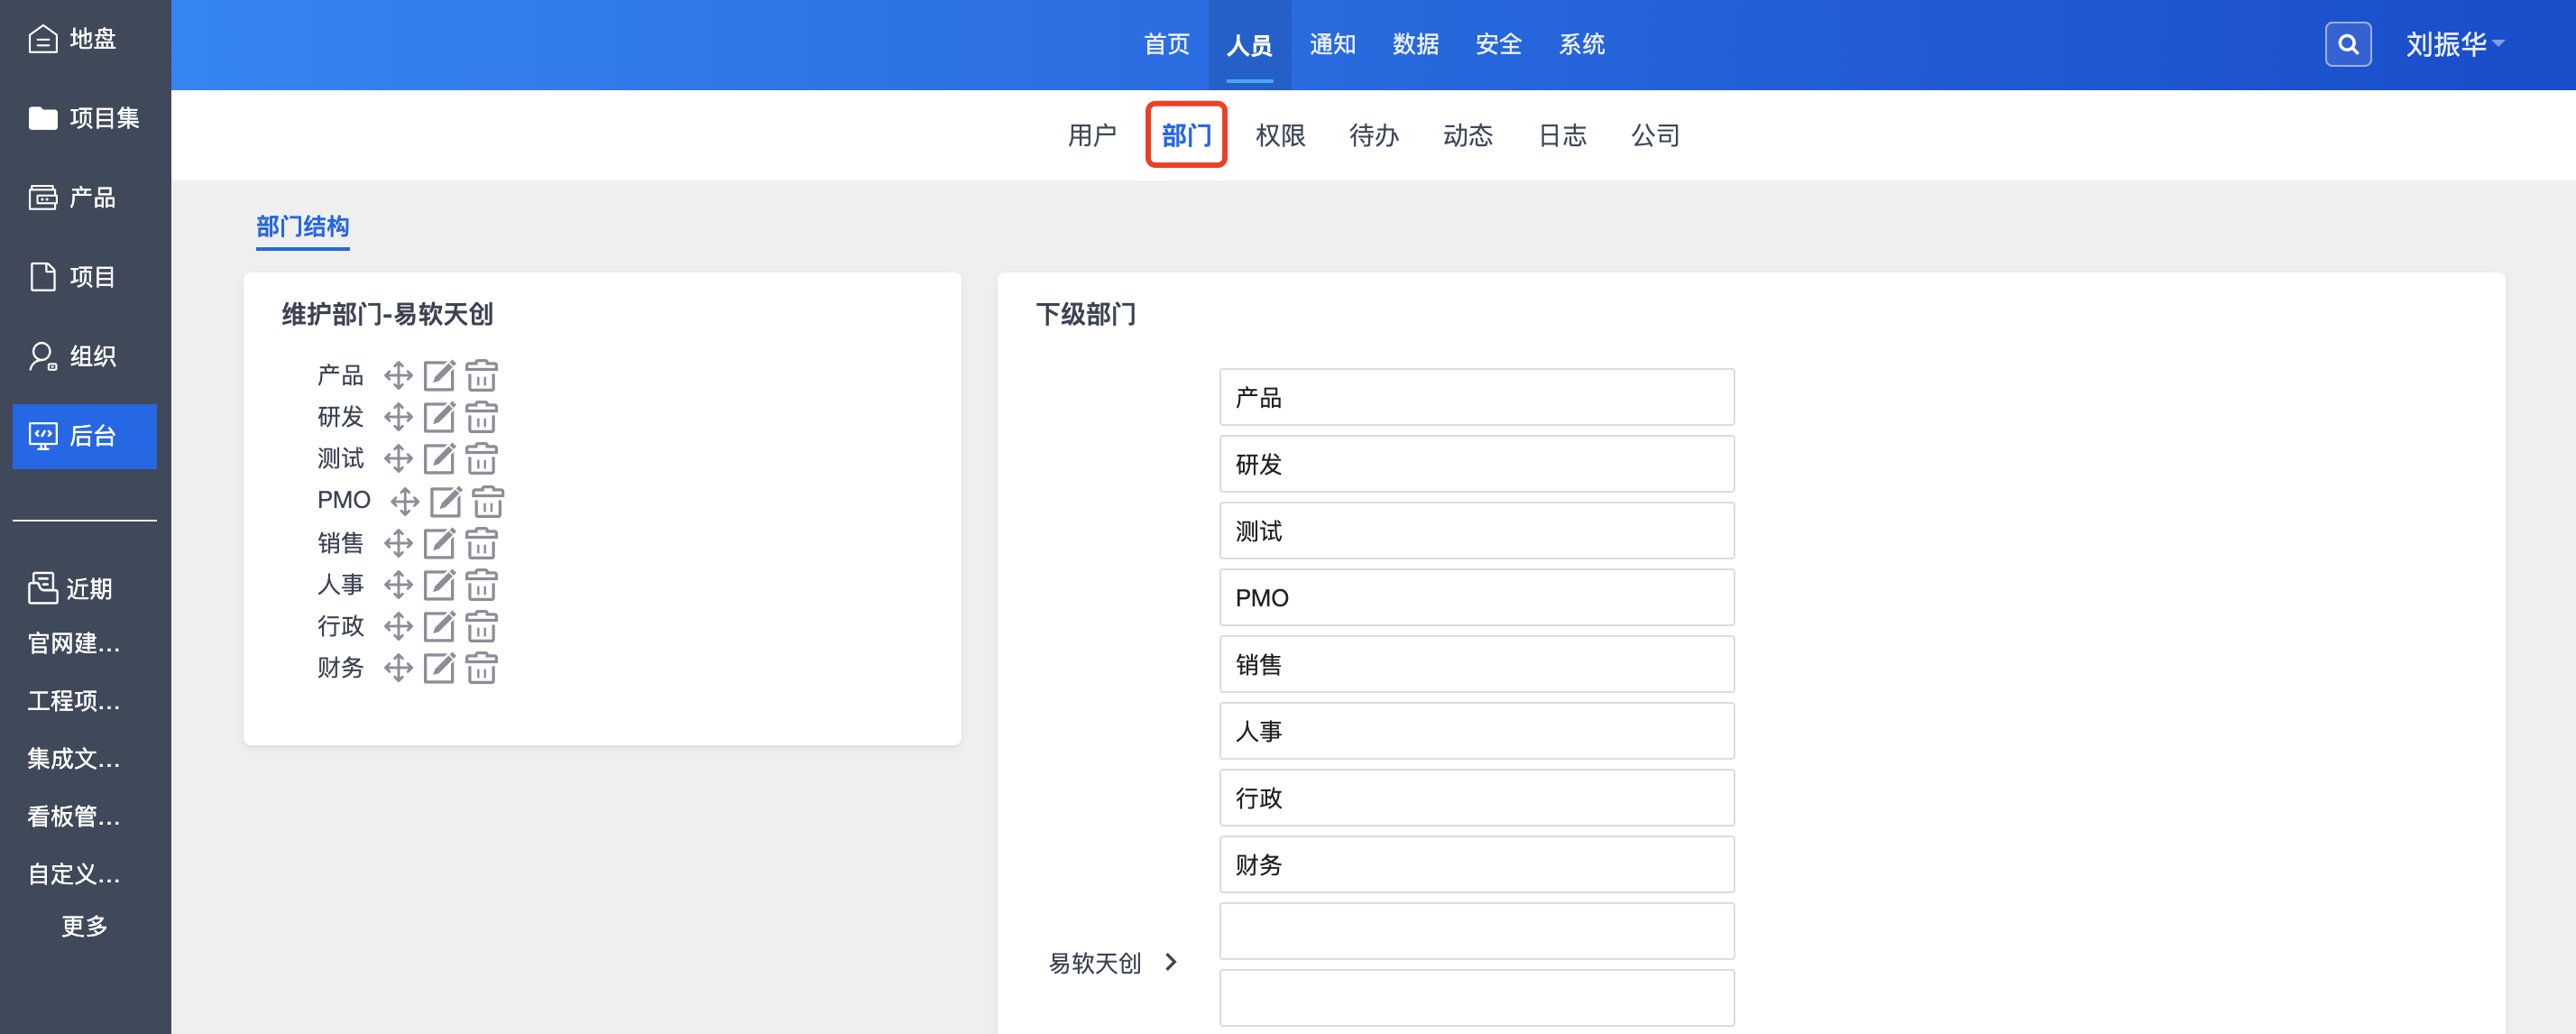This screenshot has width=2576, height=1034.
Task: Expand the 易软天创 chevron arrow
Action: (x=1171, y=962)
